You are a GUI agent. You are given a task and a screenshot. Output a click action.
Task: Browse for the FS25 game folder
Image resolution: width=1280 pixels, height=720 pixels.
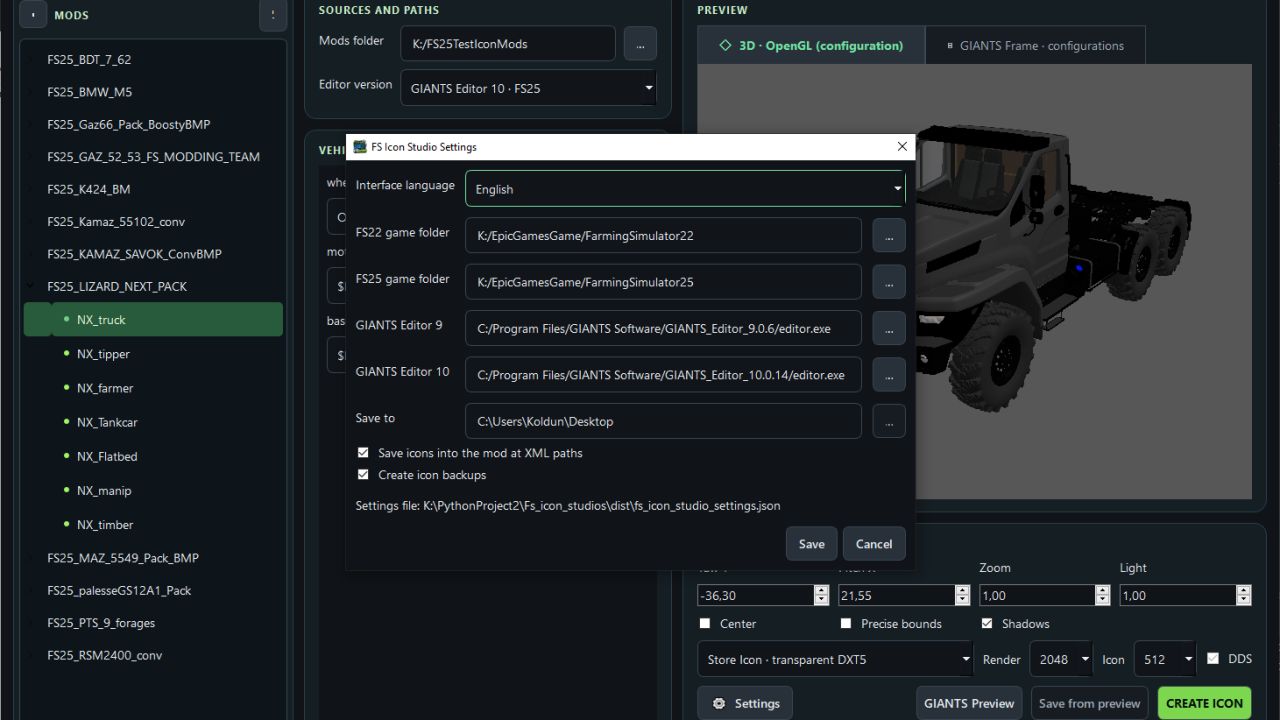pyautogui.click(x=889, y=282)
